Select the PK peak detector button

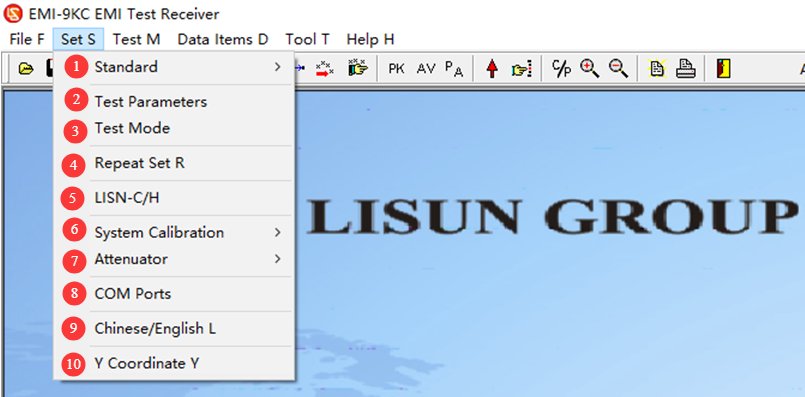pyautogui.click(x=396, y=68)
